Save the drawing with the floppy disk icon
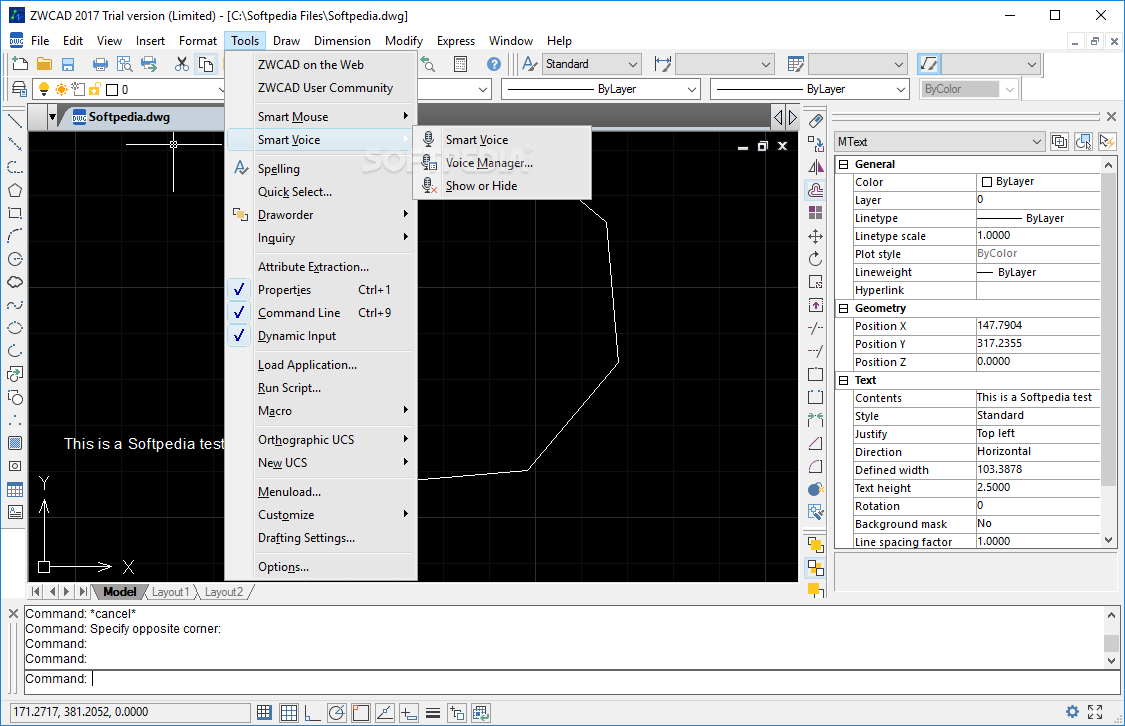Viewport: 1125px width, 726px height. click(x=68, y=64)
